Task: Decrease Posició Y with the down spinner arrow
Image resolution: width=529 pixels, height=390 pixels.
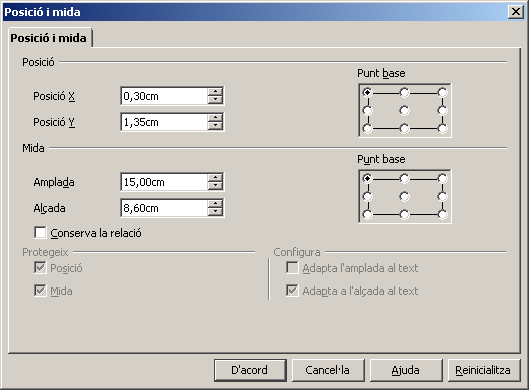Action: point(215,126)
